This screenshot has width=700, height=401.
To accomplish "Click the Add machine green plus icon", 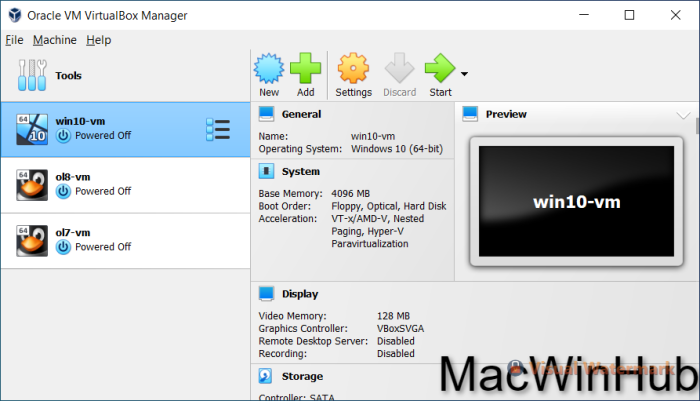I will coord(305,68).
